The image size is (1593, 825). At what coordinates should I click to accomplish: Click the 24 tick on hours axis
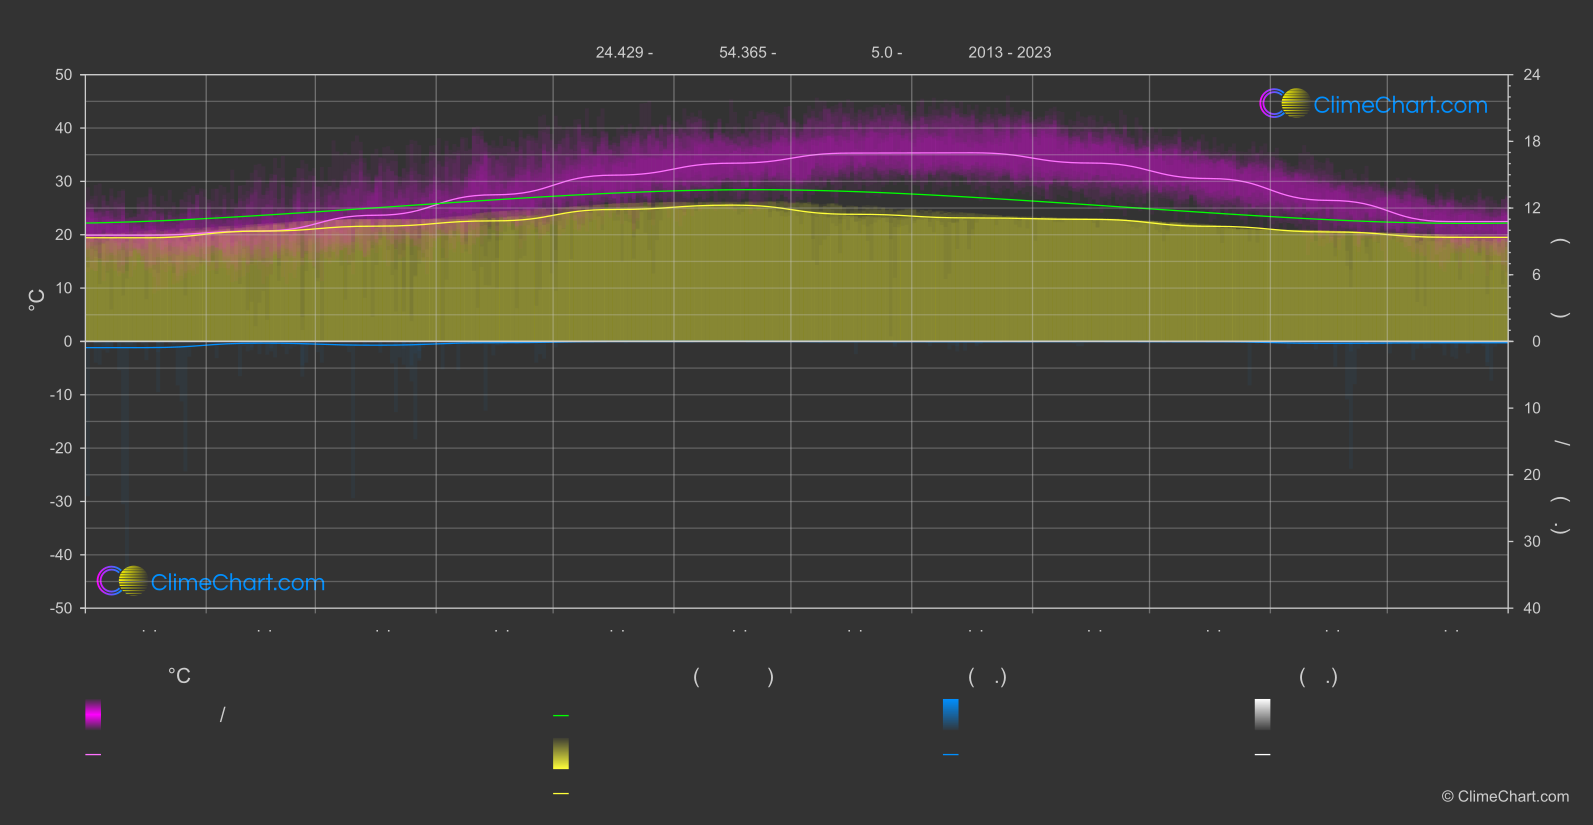pos(1532,75)
